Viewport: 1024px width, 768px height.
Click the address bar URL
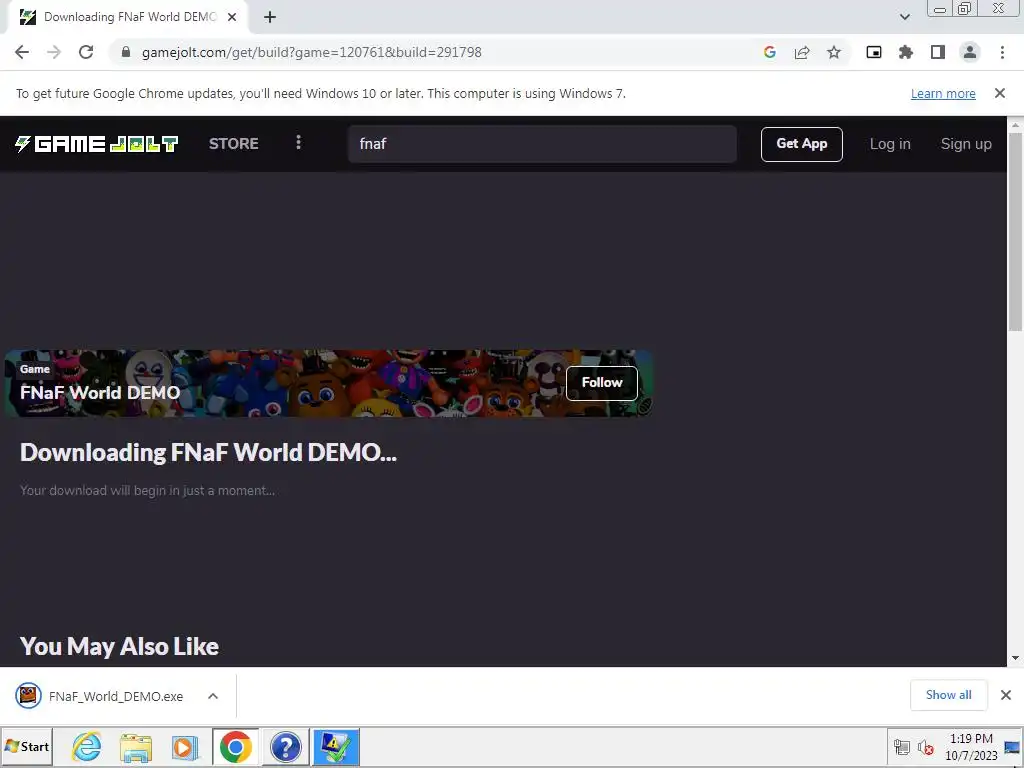pyautogui.click(x=312, y=52)
